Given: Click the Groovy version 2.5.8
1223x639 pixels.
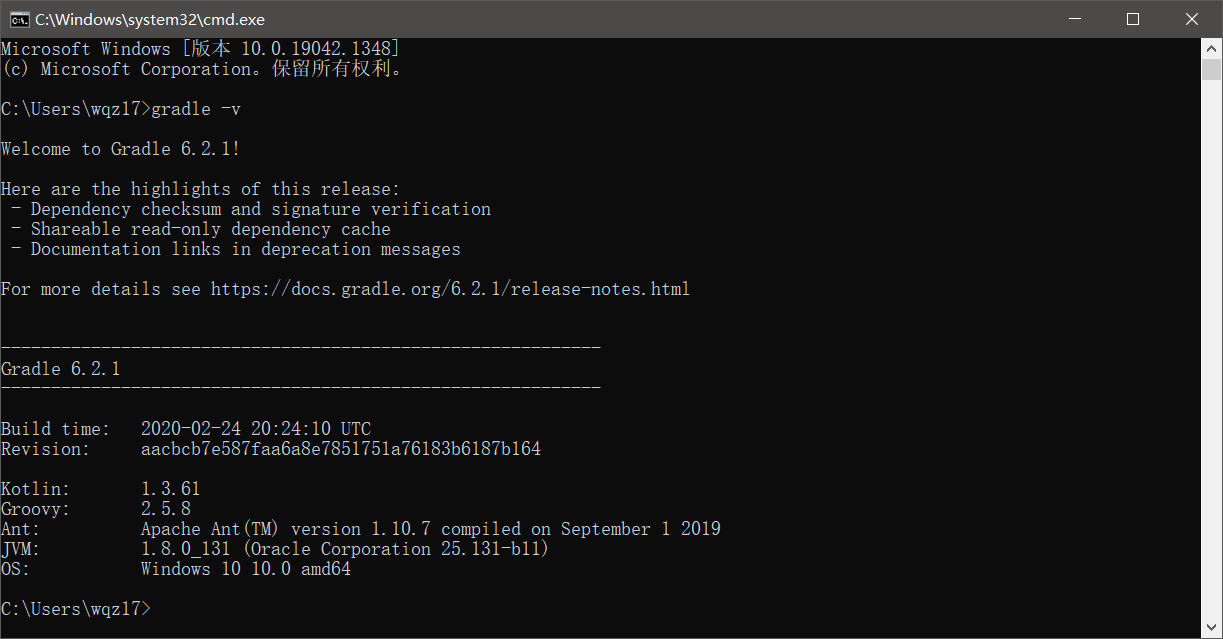Looking at the screenshot, I should click(x=166, y=509).
